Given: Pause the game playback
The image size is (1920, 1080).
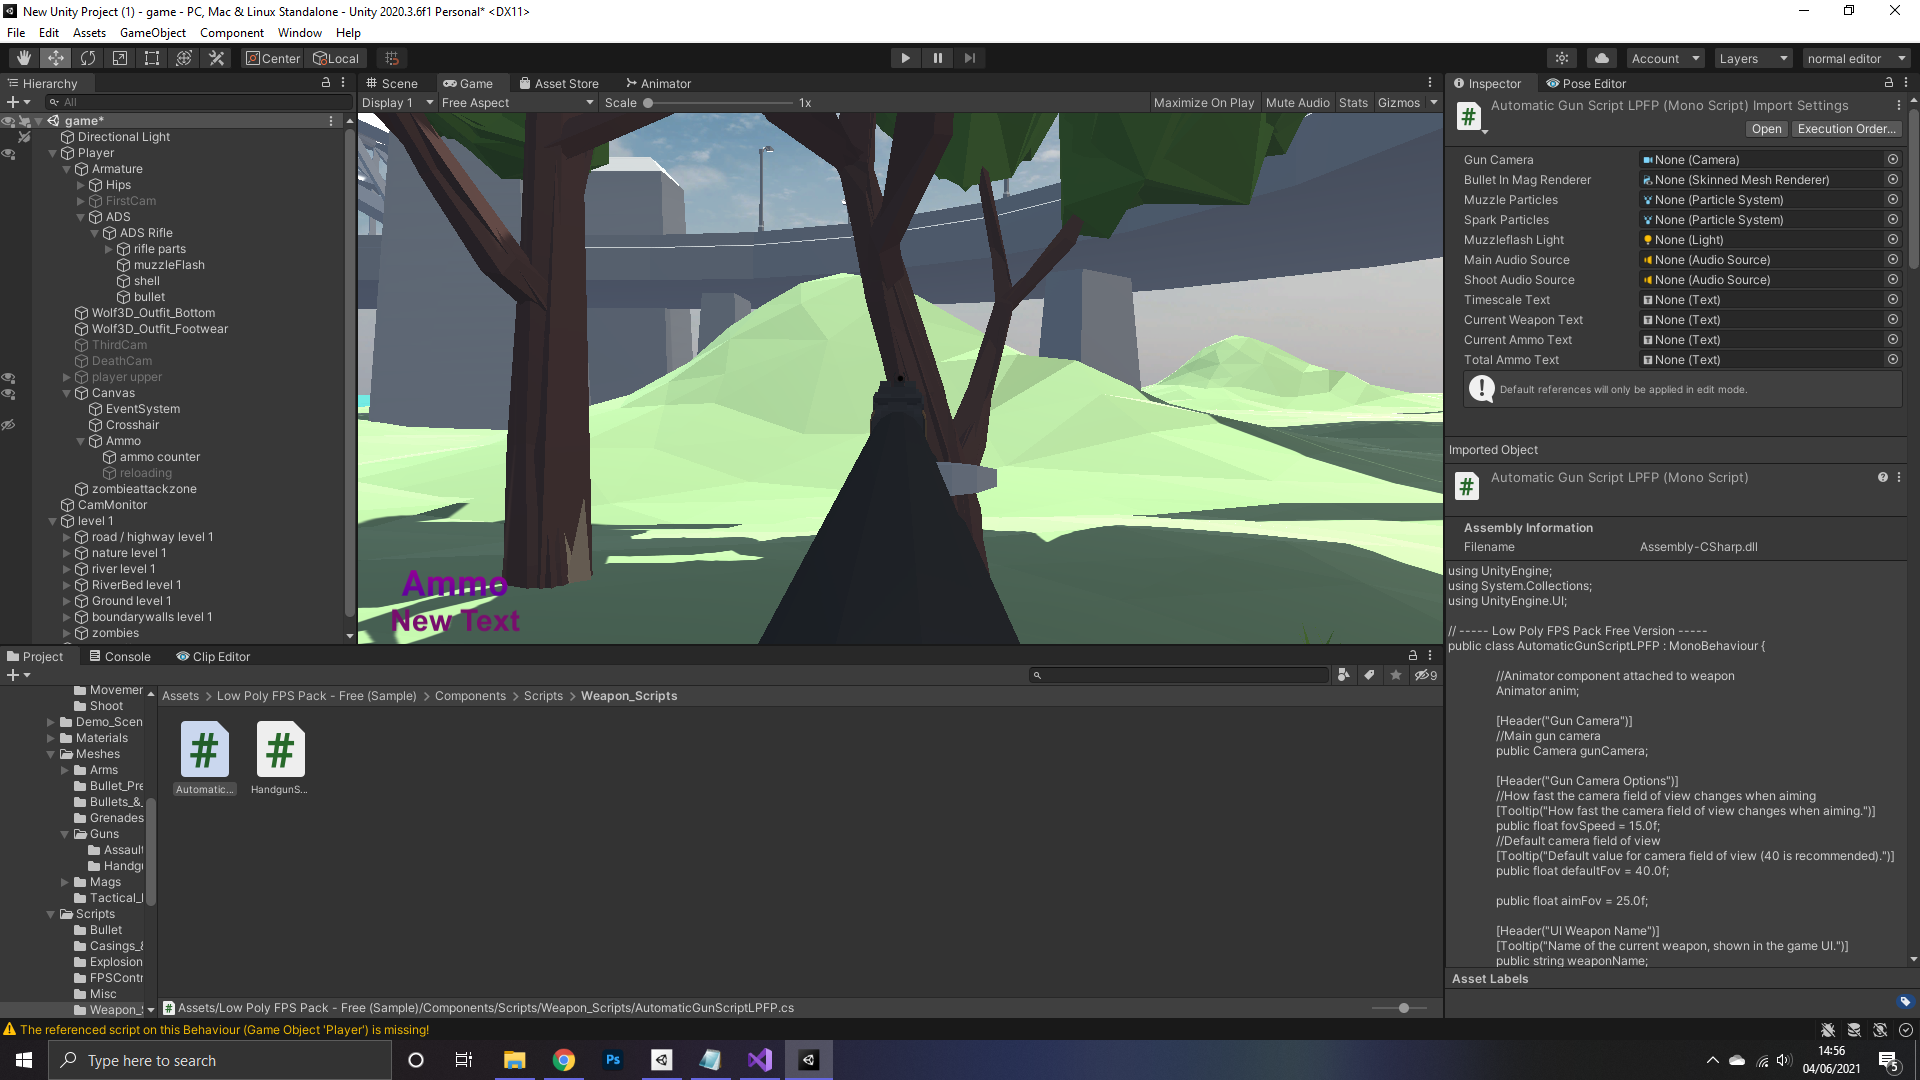Looking at the screenshot, I should (937, 58).
